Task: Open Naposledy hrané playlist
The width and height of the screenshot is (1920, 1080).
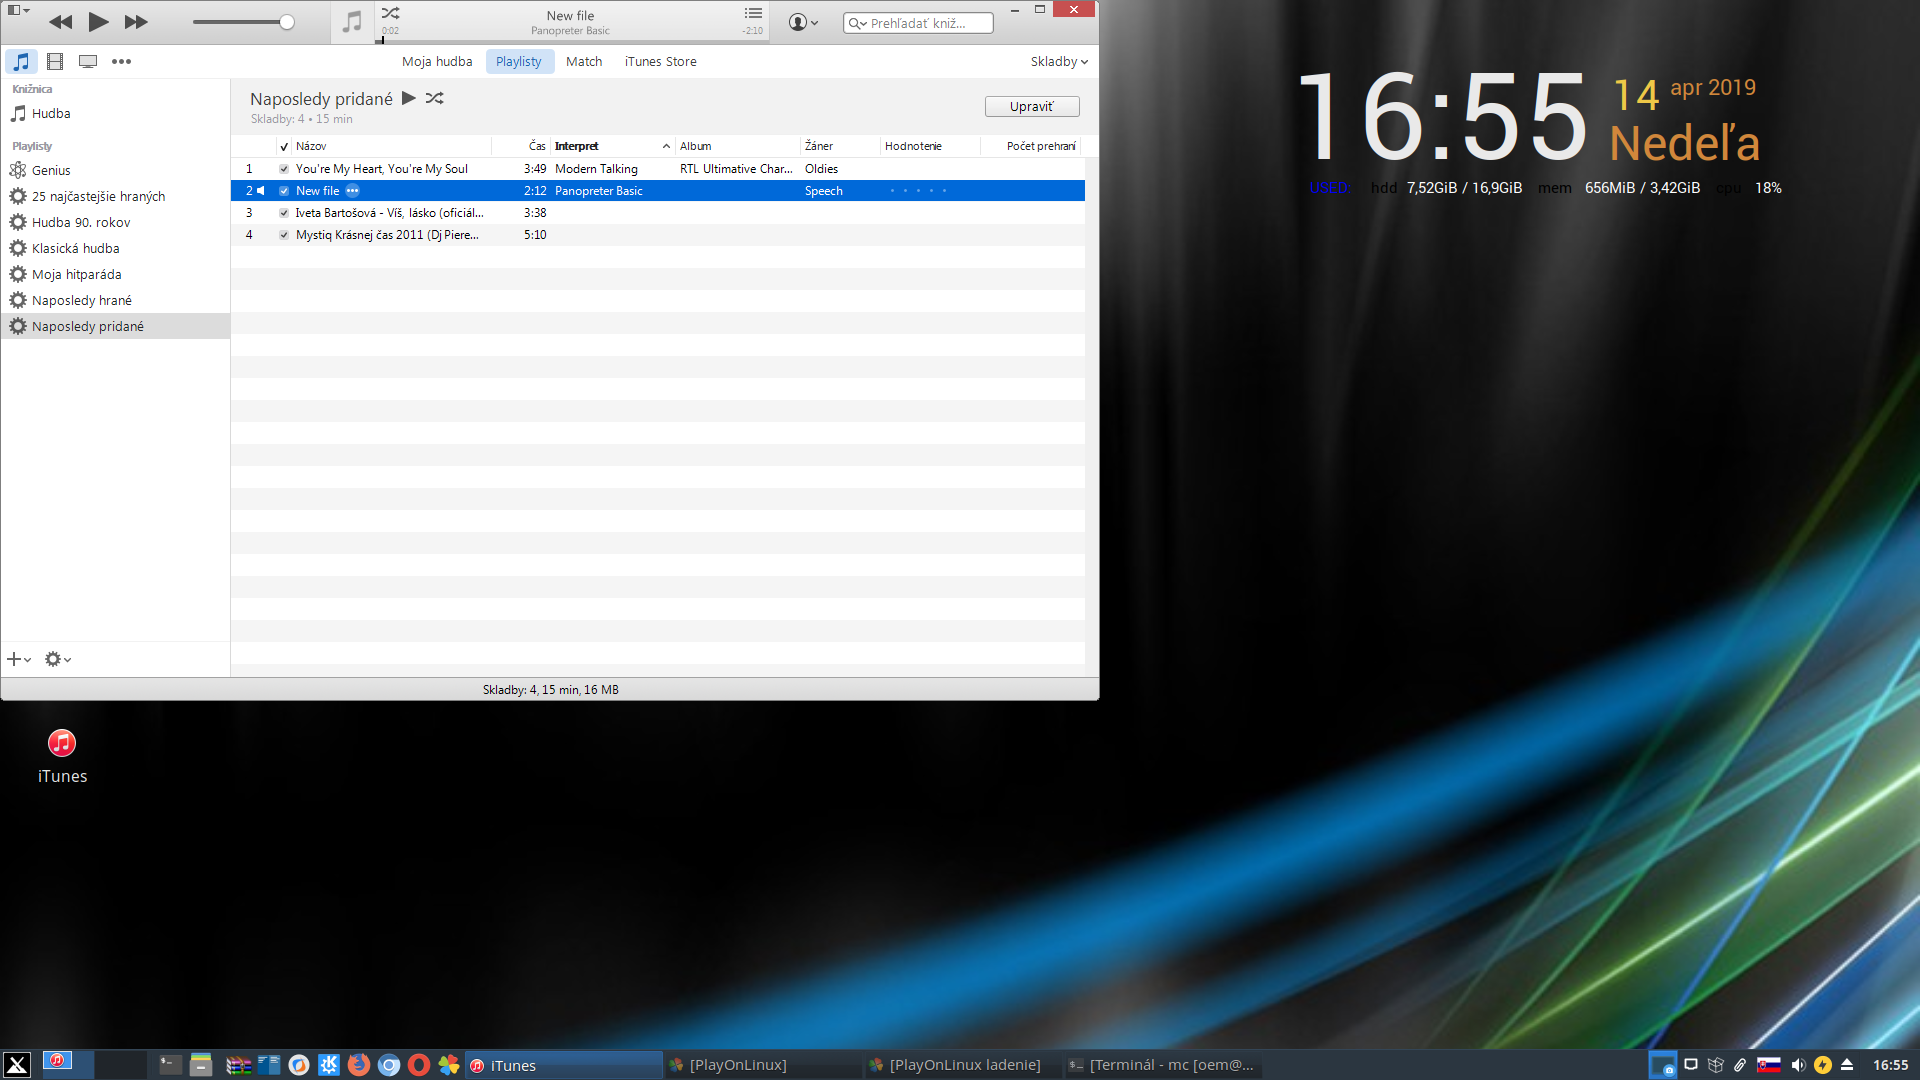Action: (115, 300)
